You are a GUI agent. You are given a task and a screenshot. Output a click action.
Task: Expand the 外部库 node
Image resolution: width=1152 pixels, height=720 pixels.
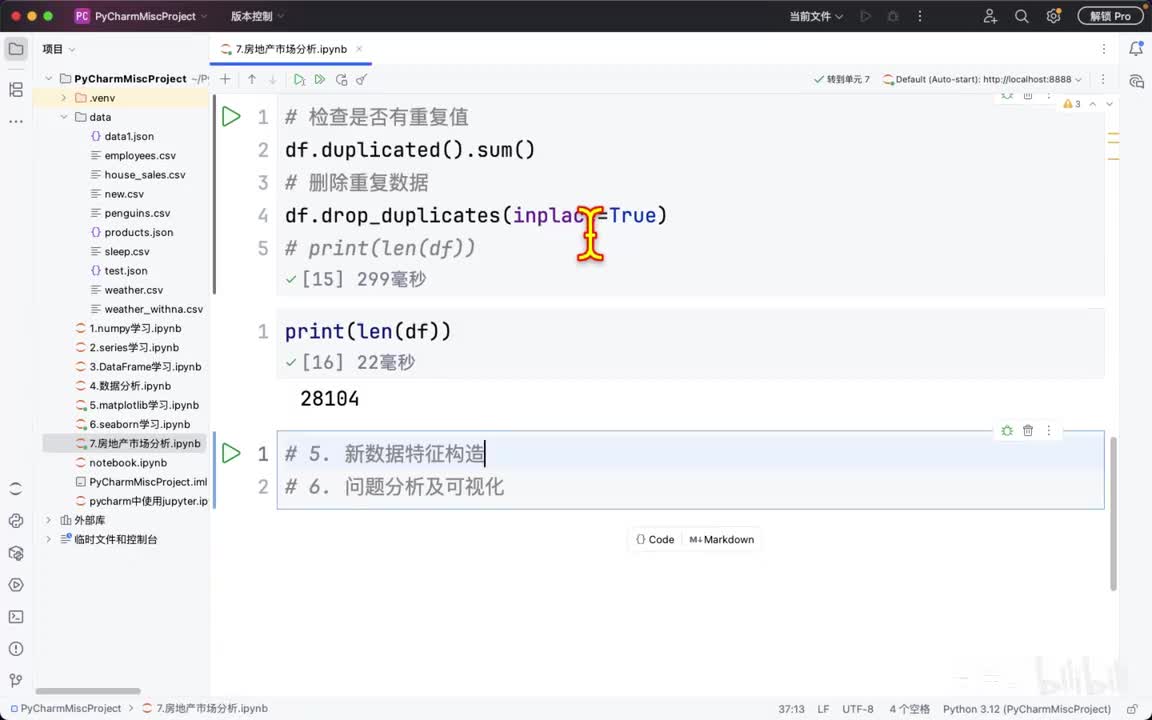click(48, 520)
